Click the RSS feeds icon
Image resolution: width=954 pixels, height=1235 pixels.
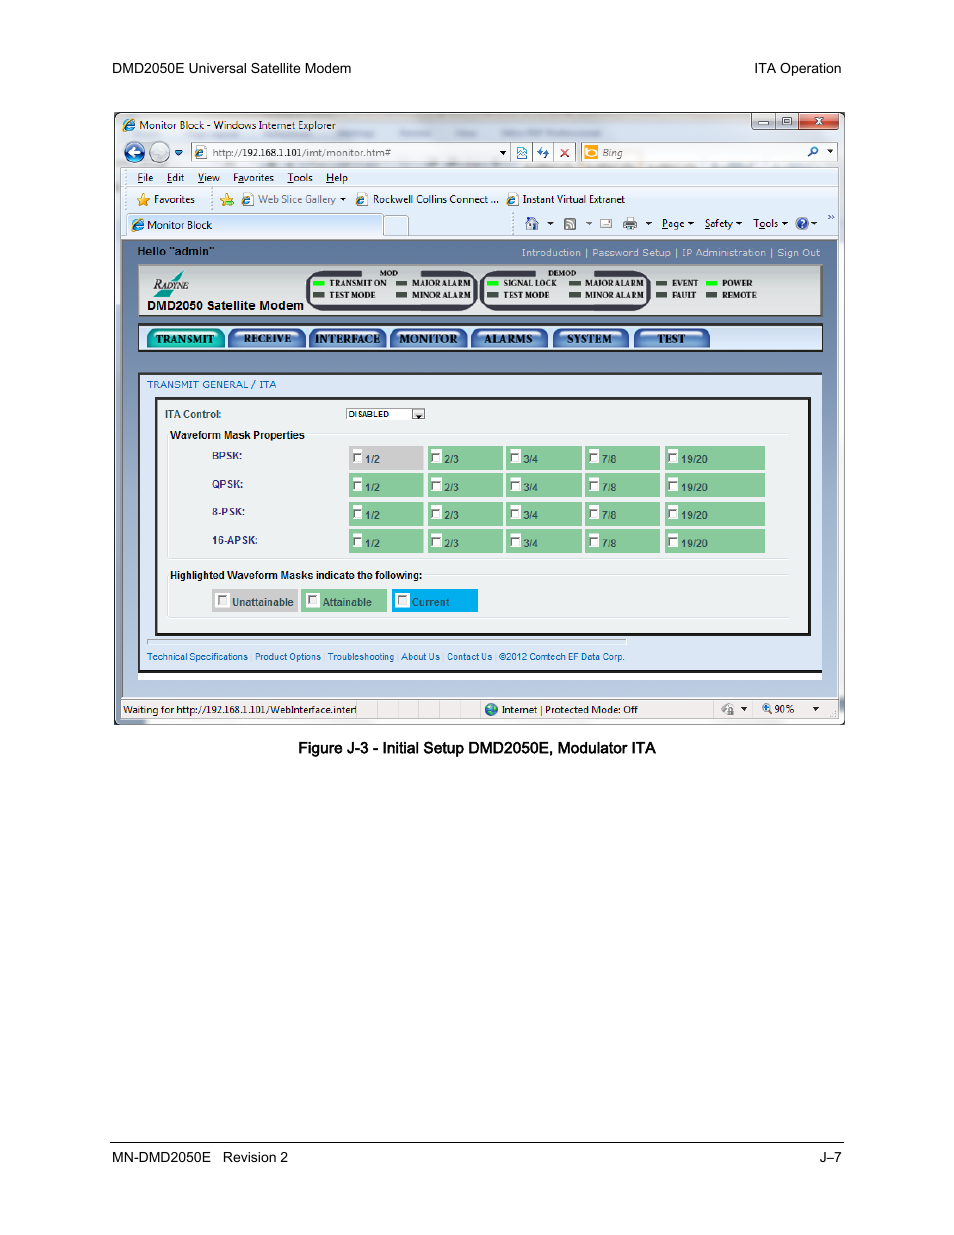coord(570,224)
